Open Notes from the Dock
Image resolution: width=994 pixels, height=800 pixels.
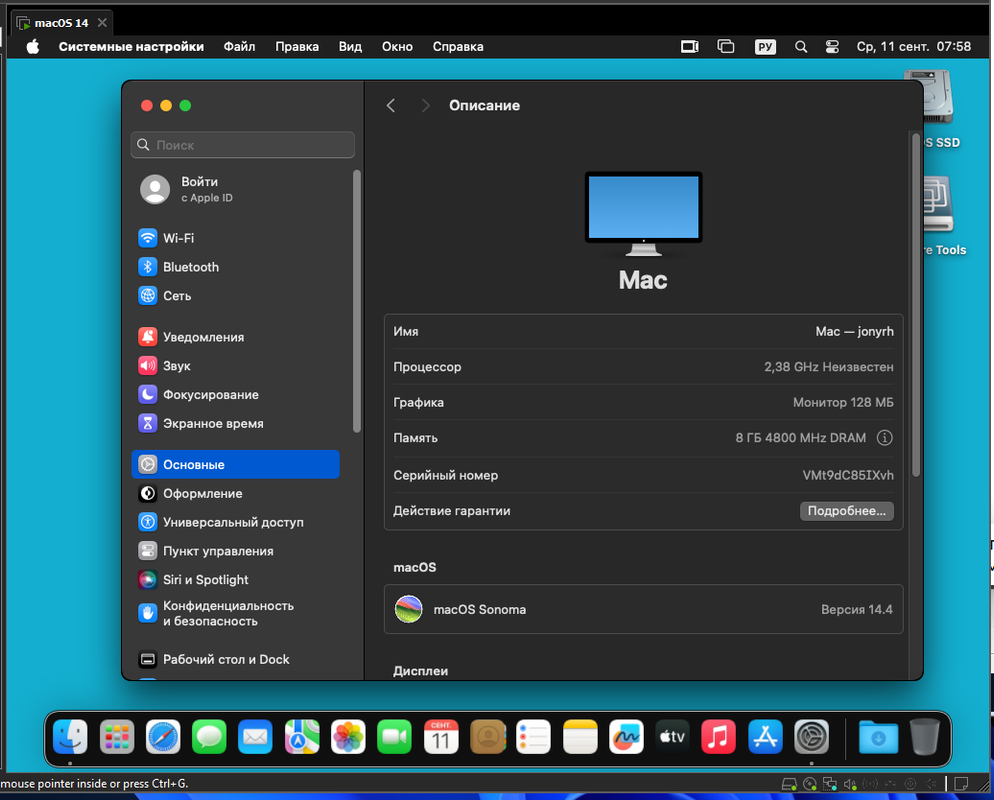580,737
